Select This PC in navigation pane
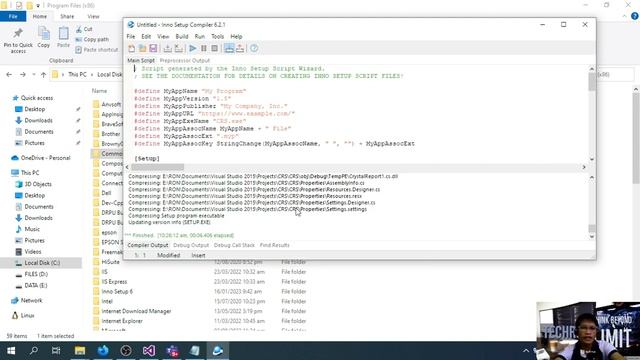Viewport: 640px width, 360px height. [x=26, y=173]
